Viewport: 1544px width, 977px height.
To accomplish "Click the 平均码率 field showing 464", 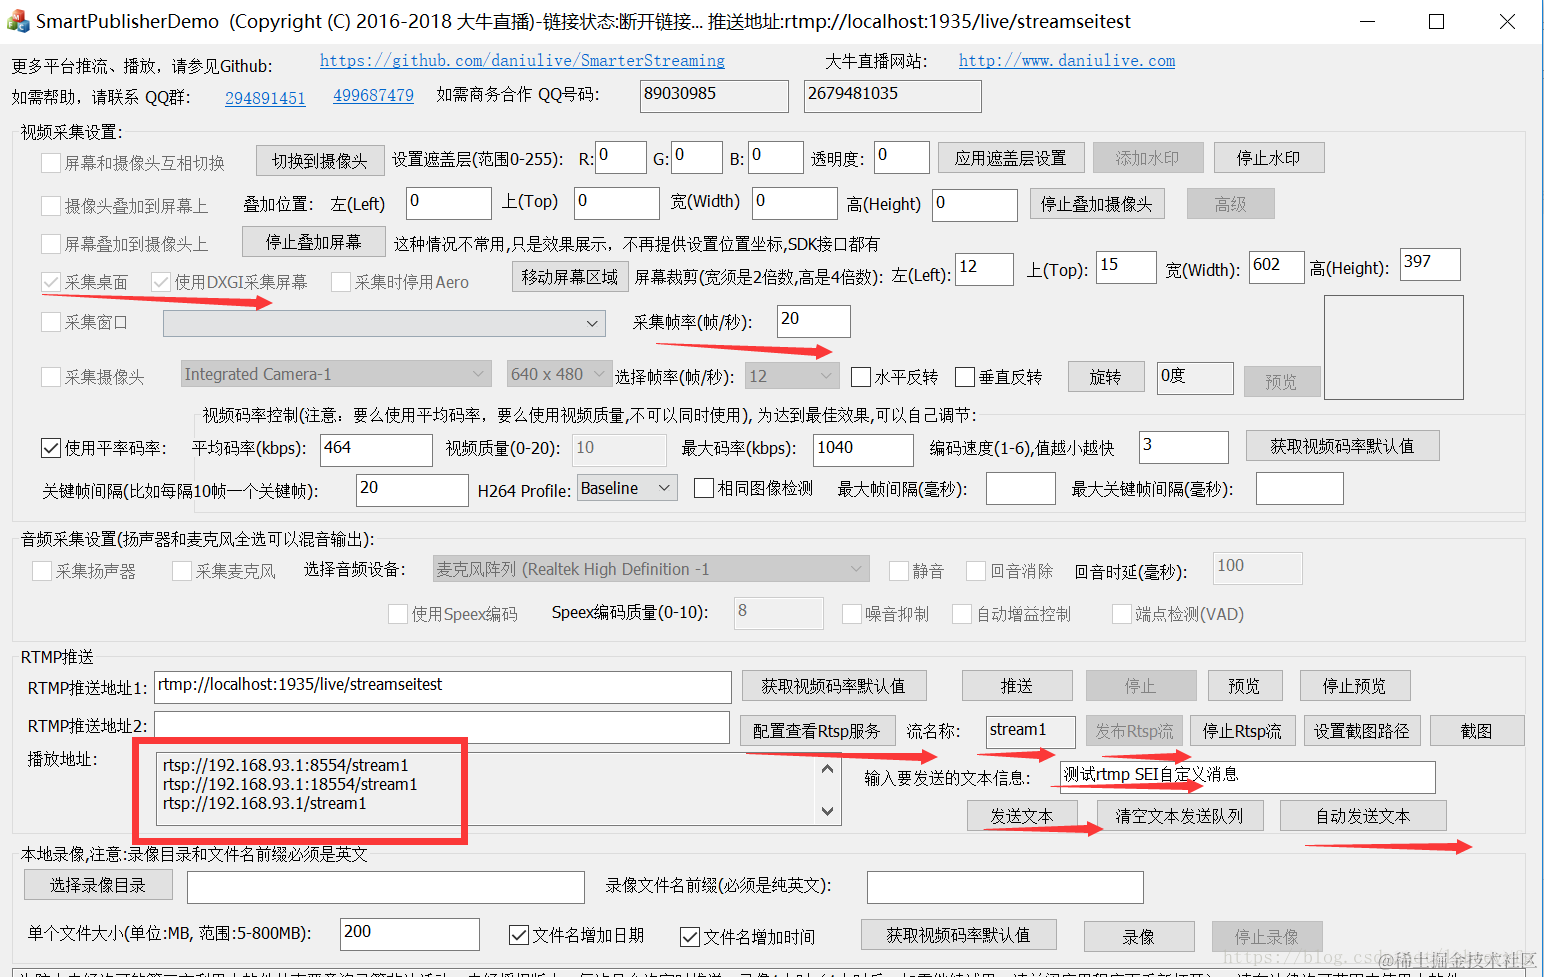I will point(376,450).
